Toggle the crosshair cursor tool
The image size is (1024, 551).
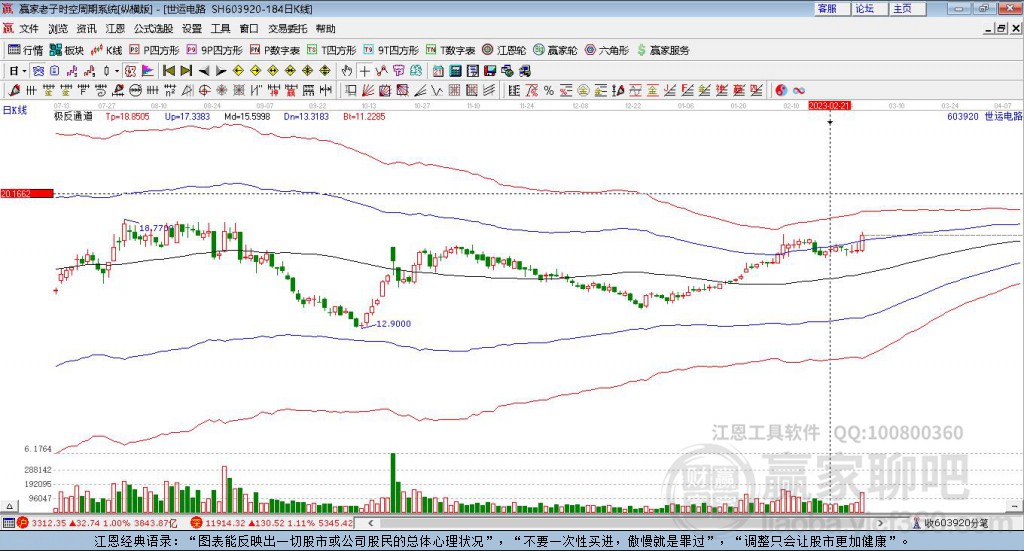click(x=364, y=71)
